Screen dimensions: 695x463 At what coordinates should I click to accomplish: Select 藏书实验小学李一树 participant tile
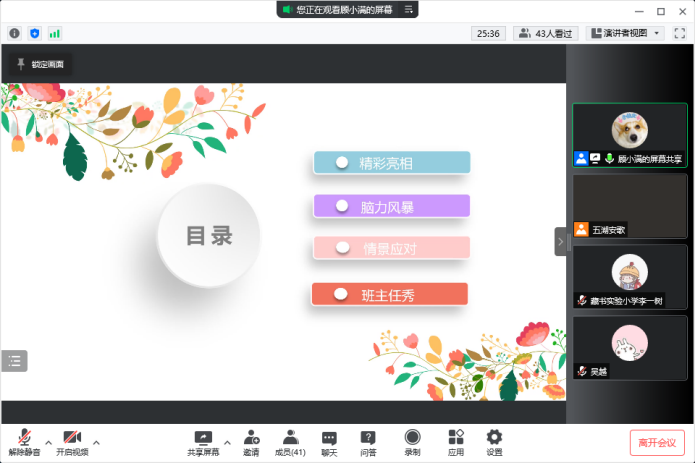coord(630,277)
